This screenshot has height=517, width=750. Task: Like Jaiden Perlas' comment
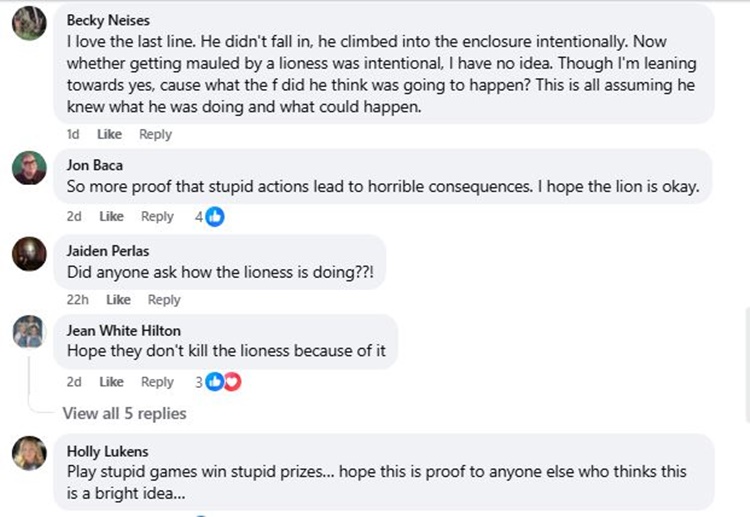[118, 300]
